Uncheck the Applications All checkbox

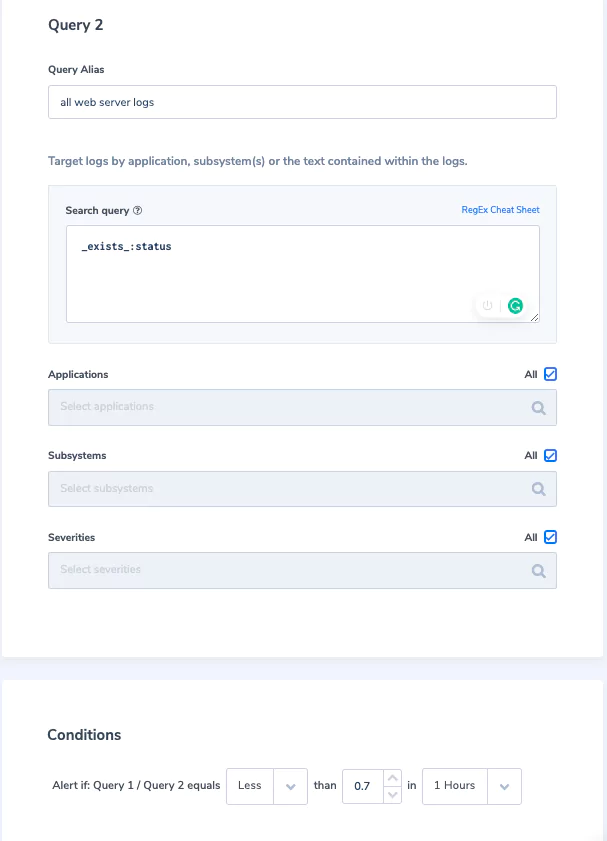pyautogui.click(x=550, y=374)
